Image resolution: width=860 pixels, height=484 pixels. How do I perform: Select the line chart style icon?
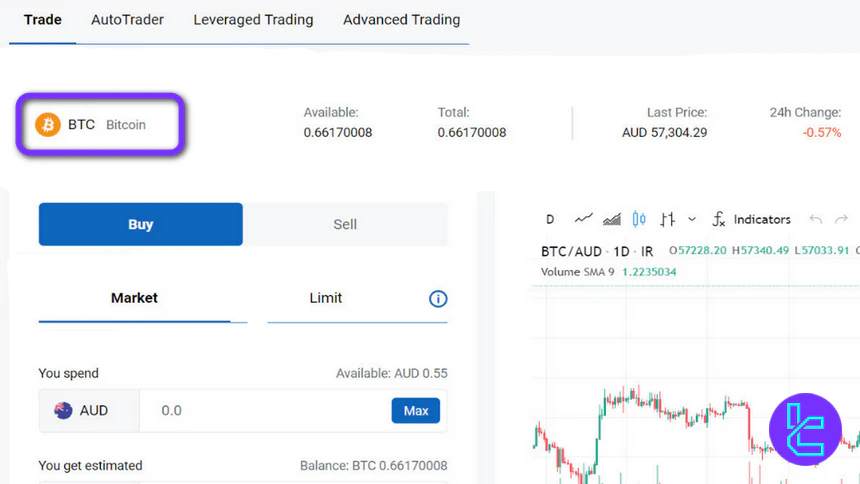pos(584,220)
